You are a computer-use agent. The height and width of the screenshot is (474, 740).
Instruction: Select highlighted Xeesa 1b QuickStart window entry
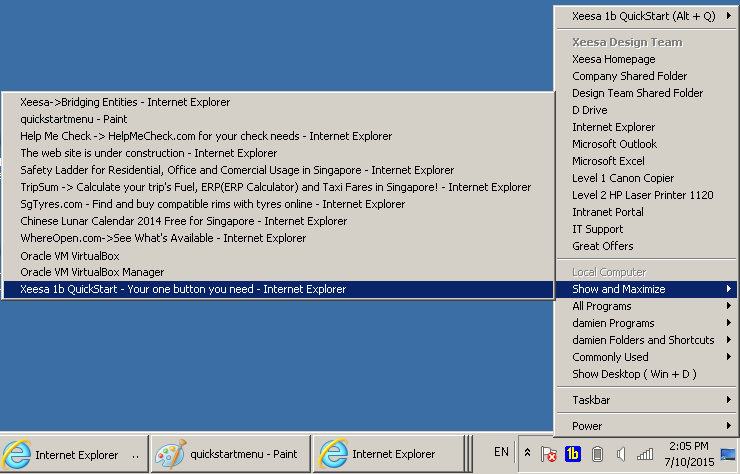pyautogui.click(x=278, y=289)
